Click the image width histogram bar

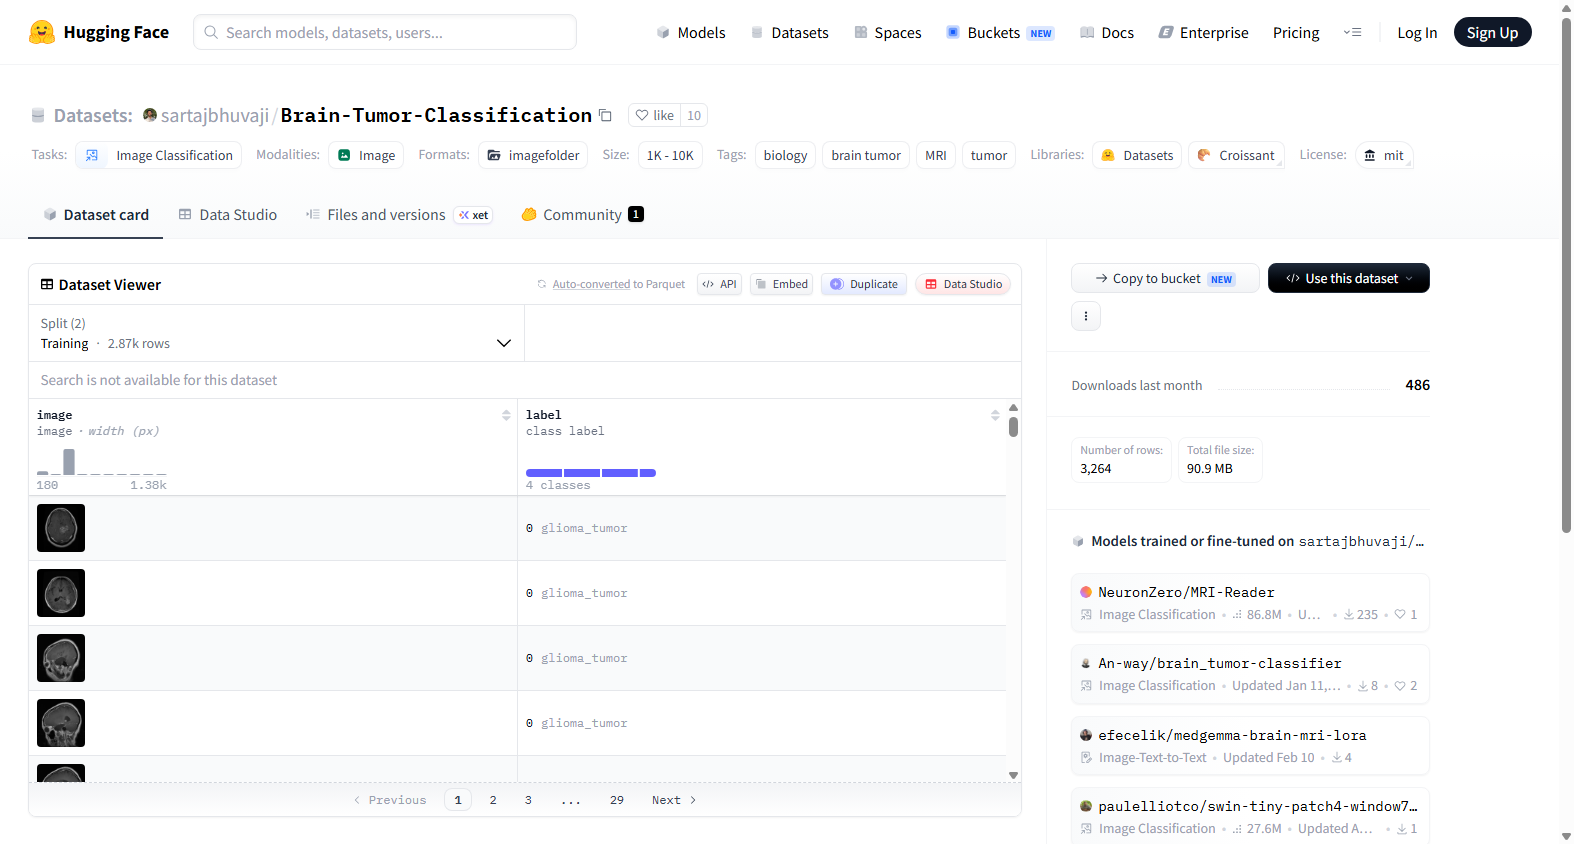(69, 462)
